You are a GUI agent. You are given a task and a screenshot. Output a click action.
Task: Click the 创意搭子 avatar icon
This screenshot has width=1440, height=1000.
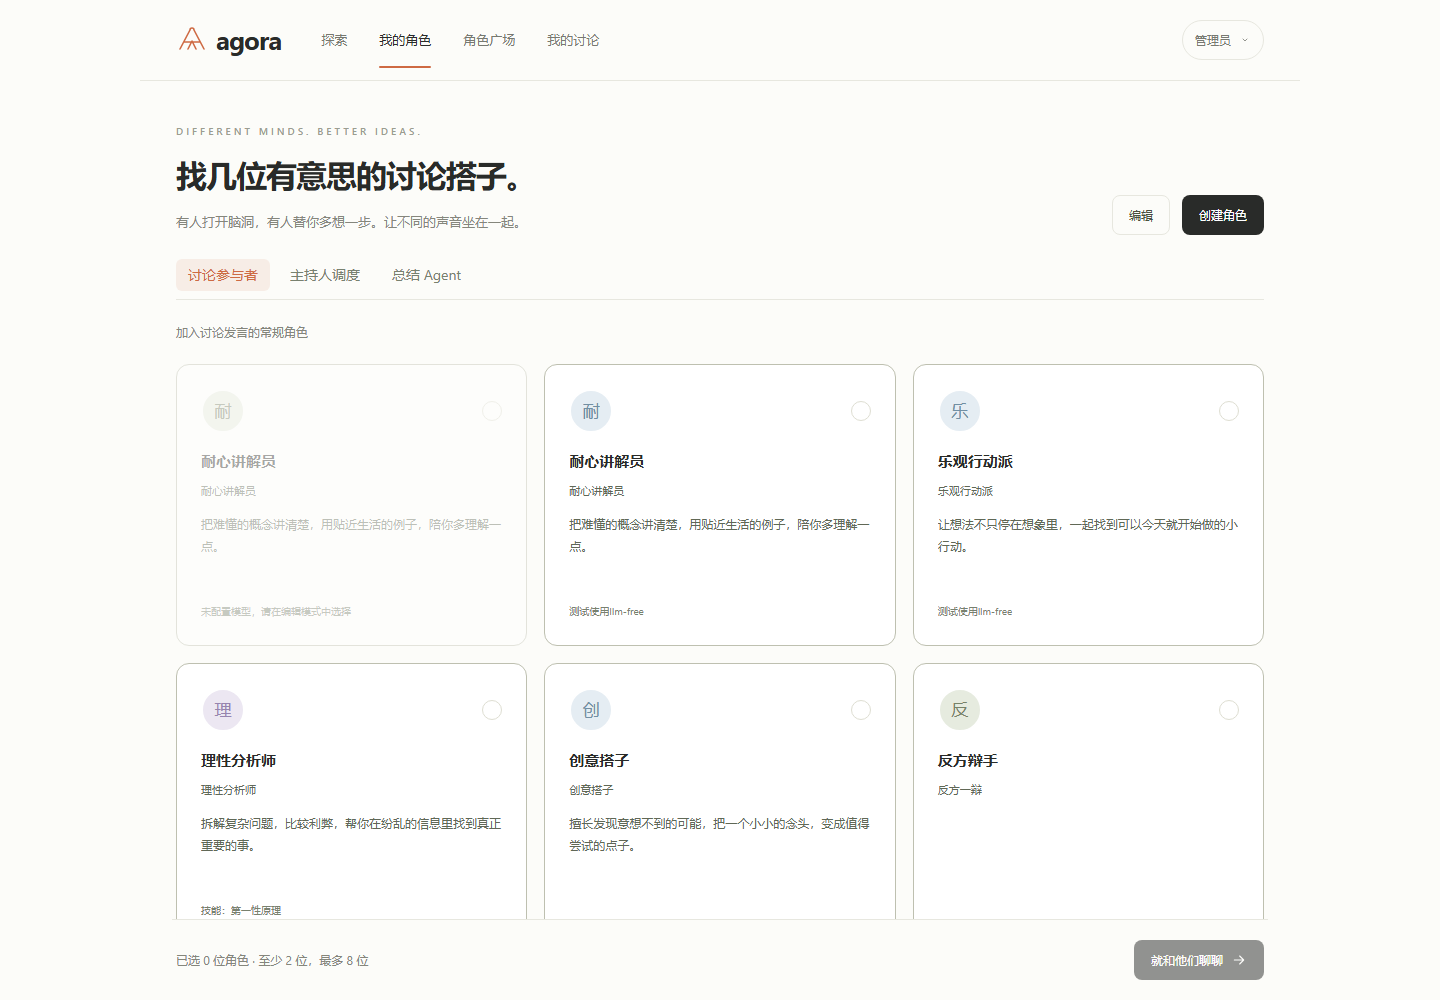(x=591, y=710)
